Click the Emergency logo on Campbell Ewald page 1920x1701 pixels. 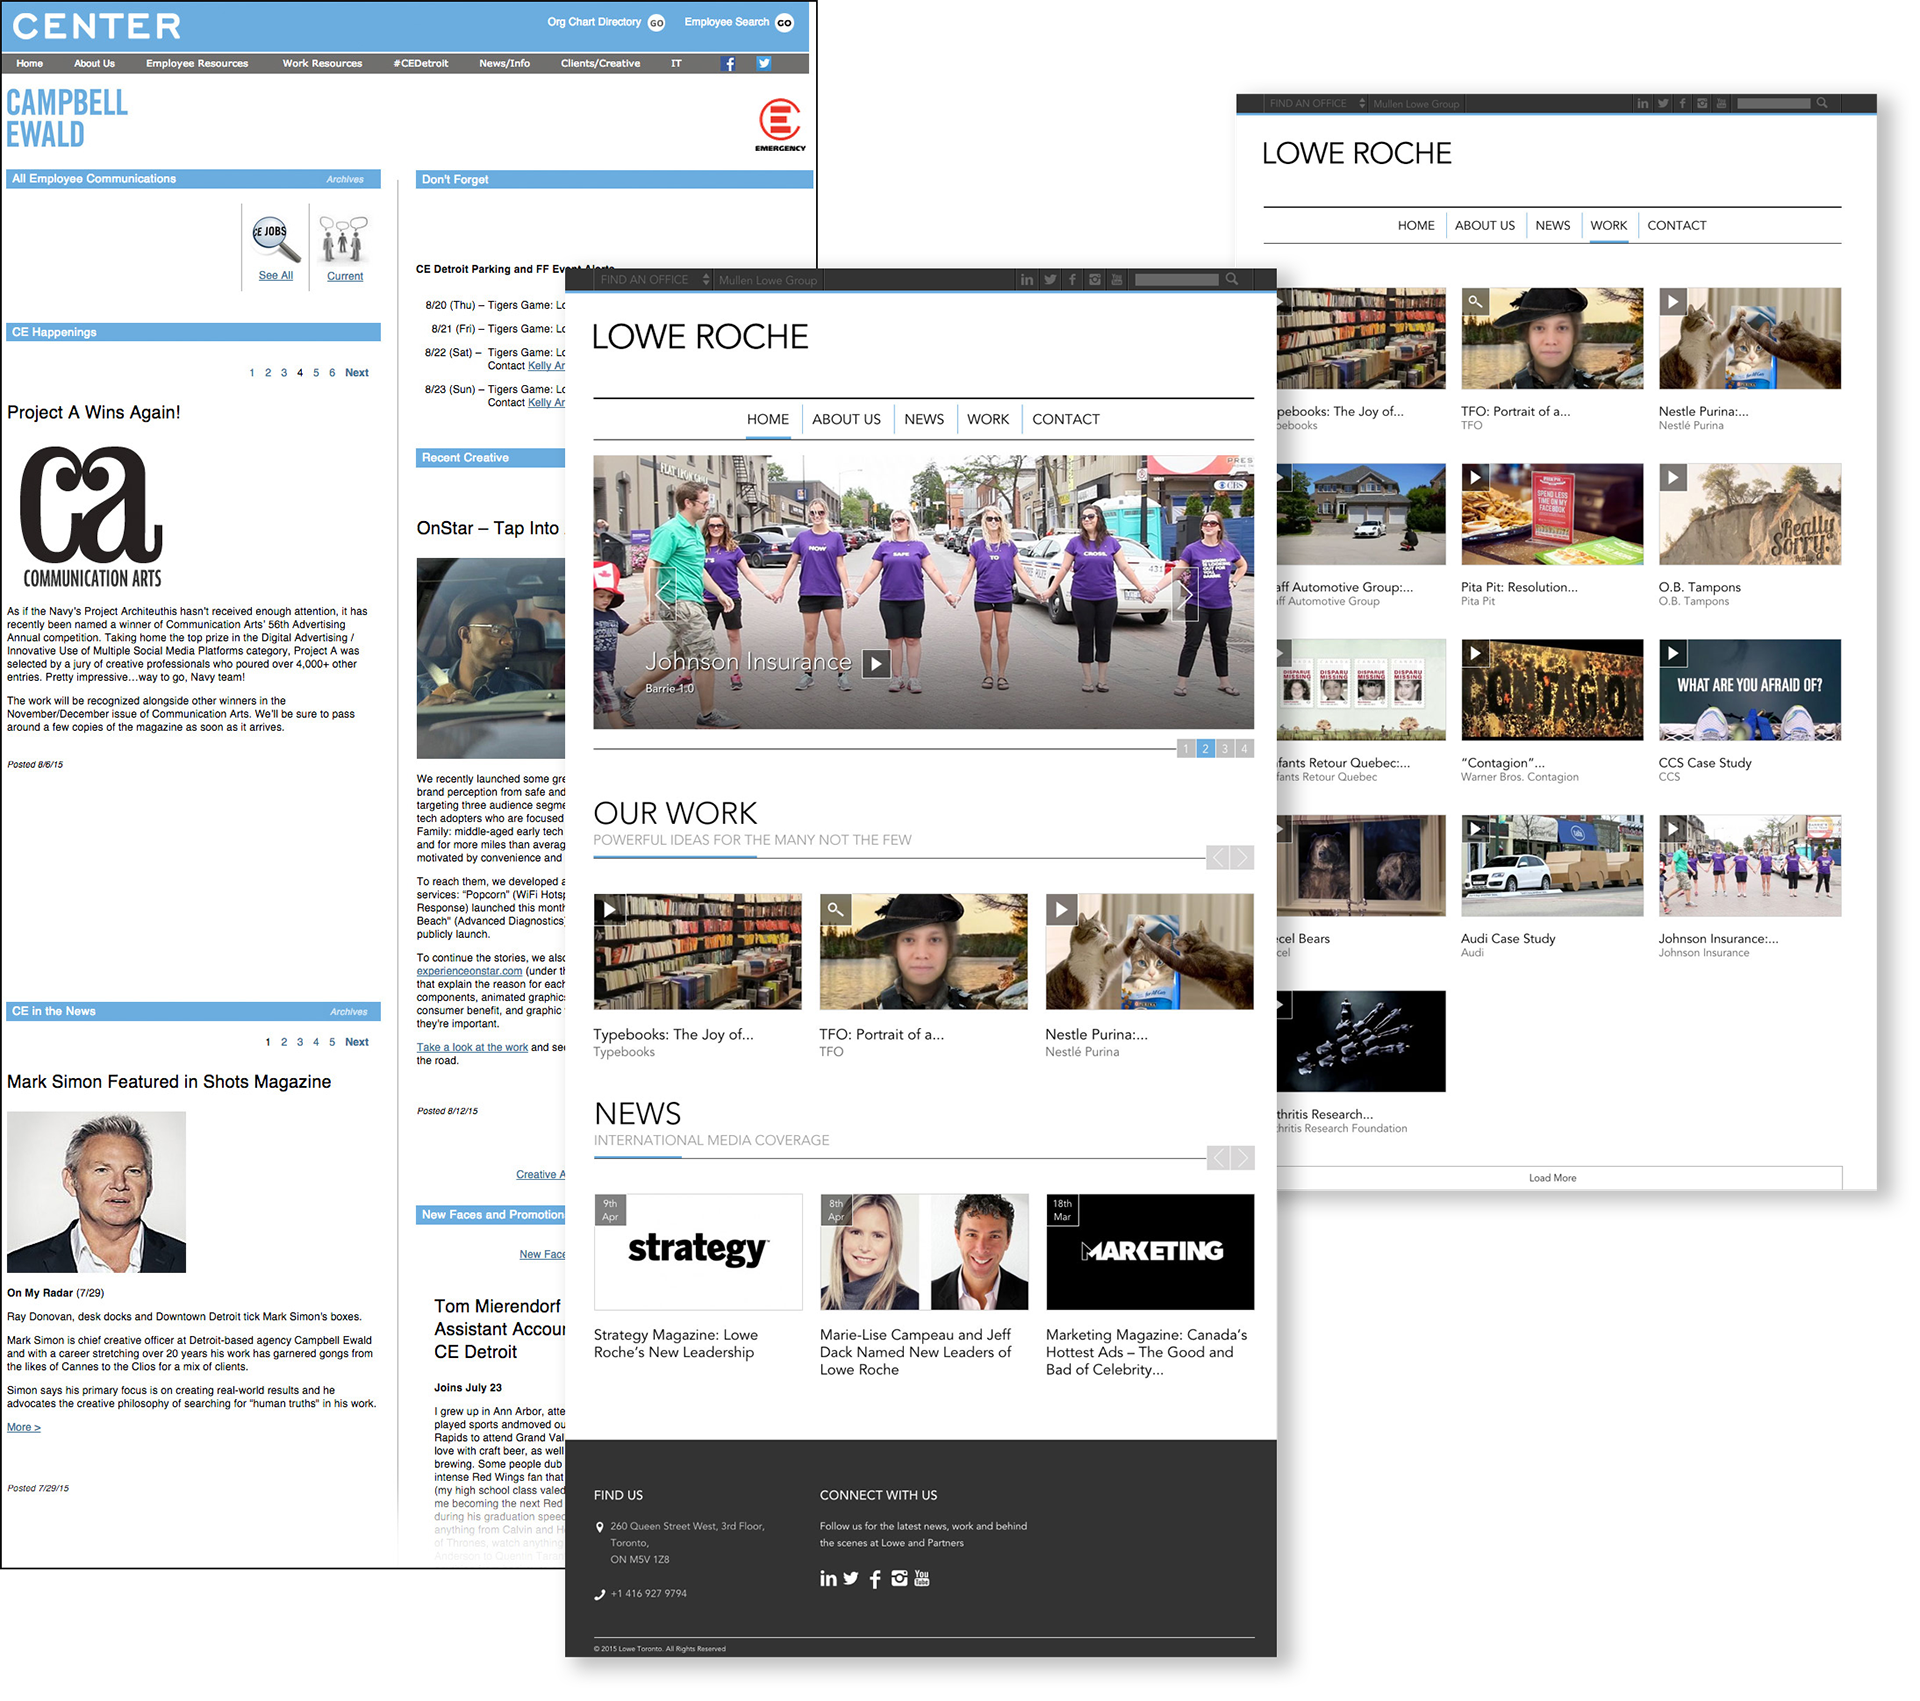point(780,125)
